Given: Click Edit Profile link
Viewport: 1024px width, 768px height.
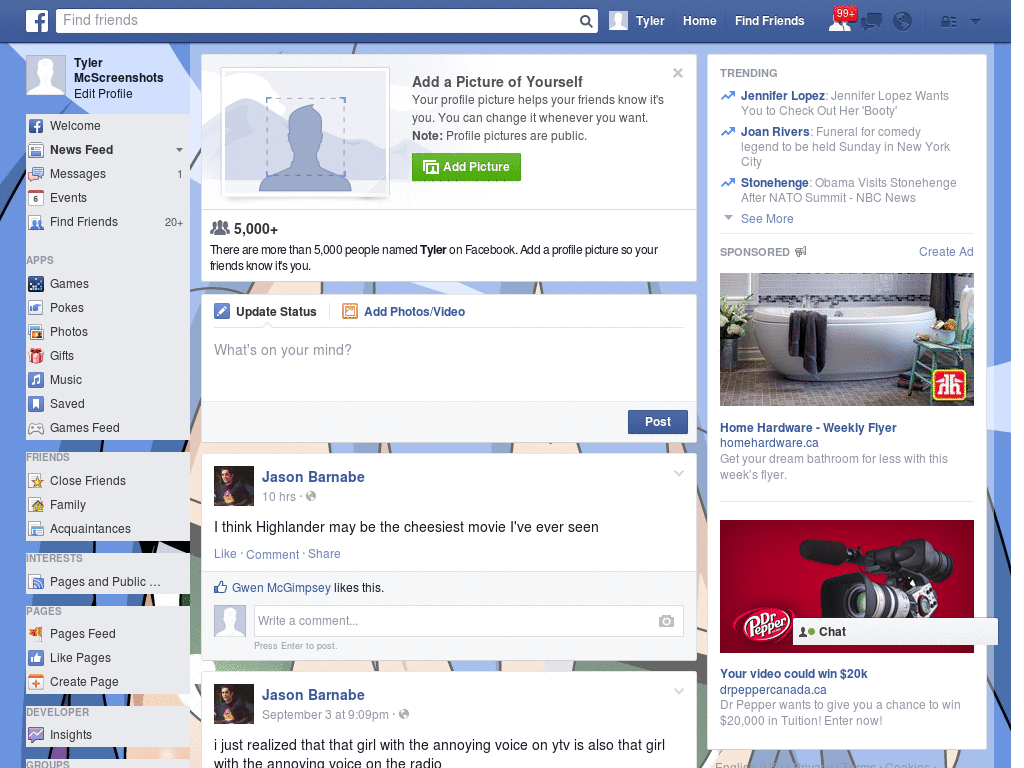Looking at the screenshot, I should (x=103, y=94).
